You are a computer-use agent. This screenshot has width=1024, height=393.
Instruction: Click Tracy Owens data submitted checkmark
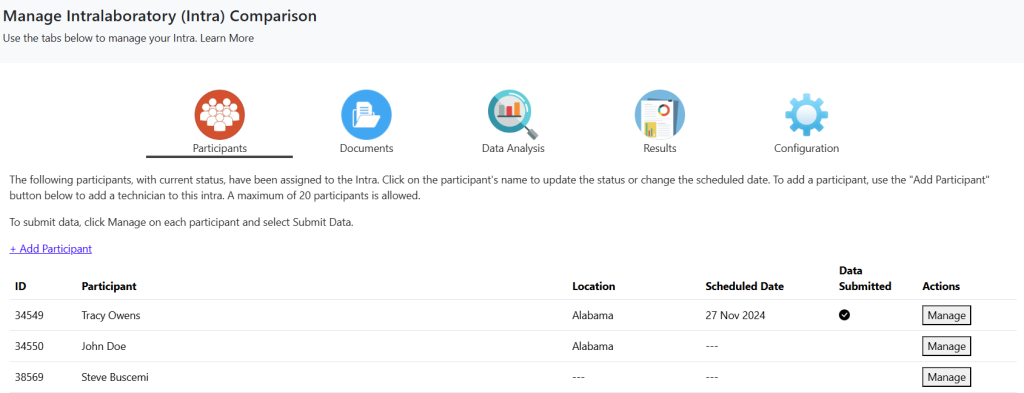pyautogui.click(x=844, y=315)
